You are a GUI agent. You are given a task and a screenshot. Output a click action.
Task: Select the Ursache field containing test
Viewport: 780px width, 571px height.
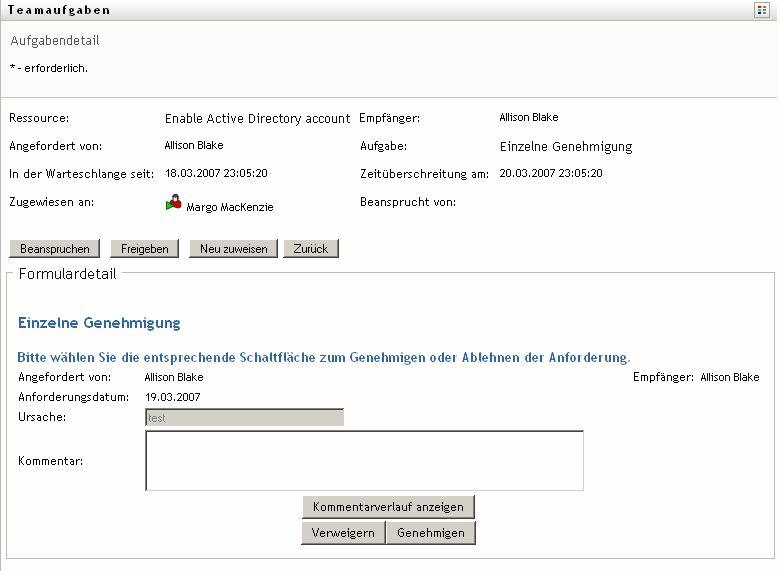click(244, 417)
